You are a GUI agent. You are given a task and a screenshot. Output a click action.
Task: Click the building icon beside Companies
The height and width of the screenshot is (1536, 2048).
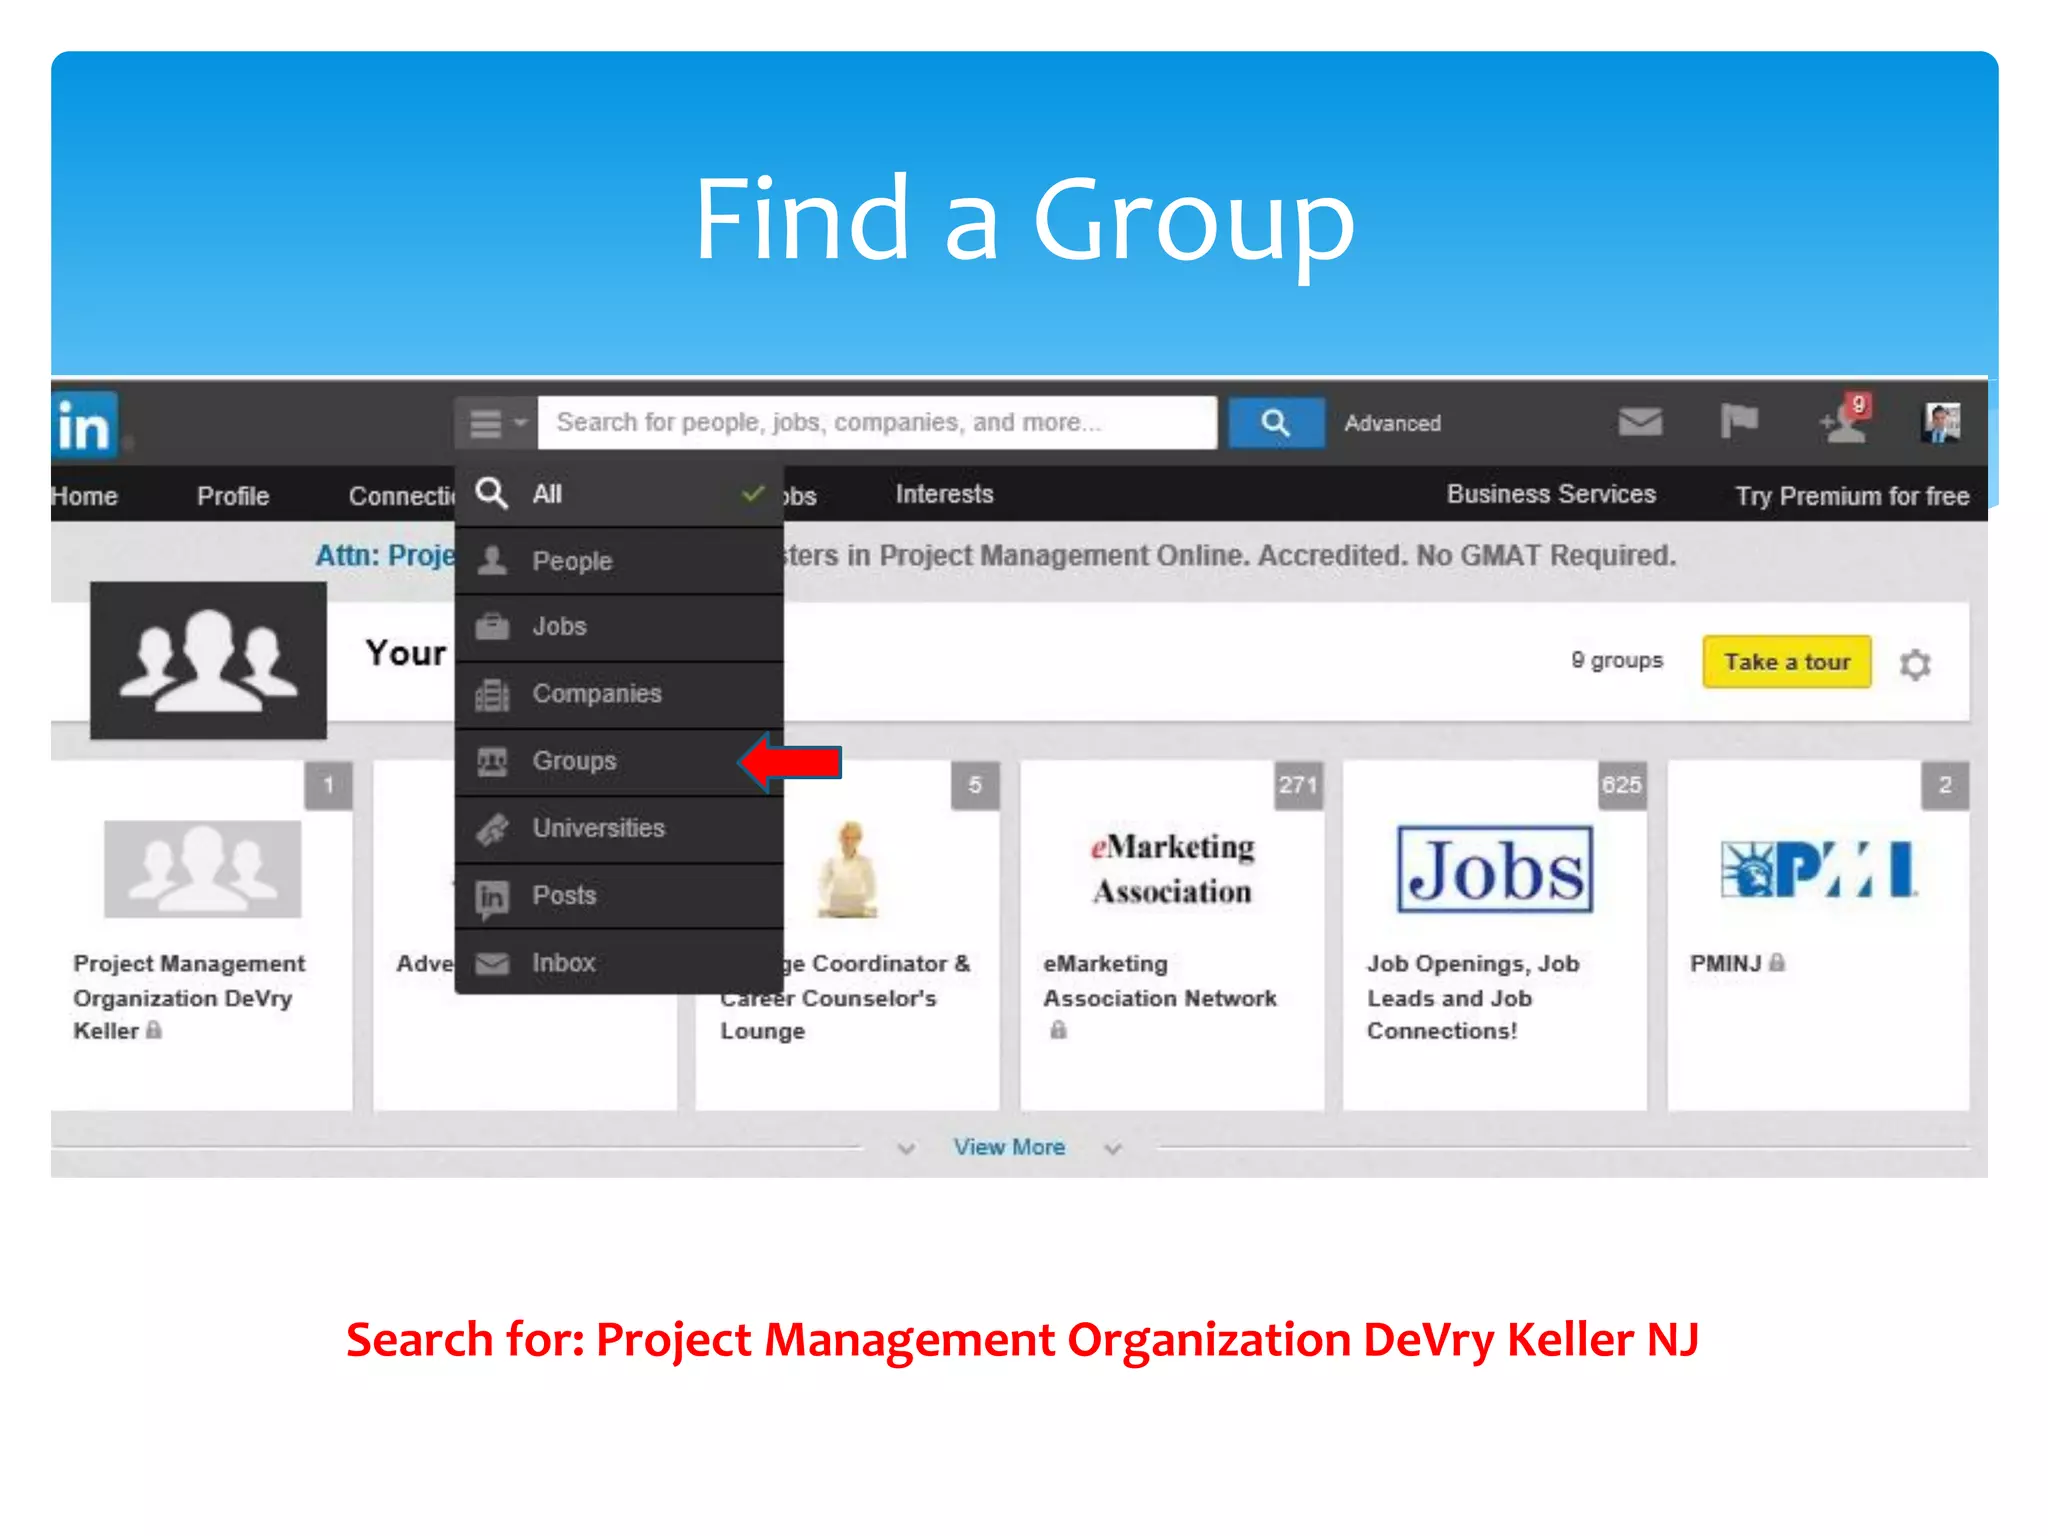tap(492, 694)
